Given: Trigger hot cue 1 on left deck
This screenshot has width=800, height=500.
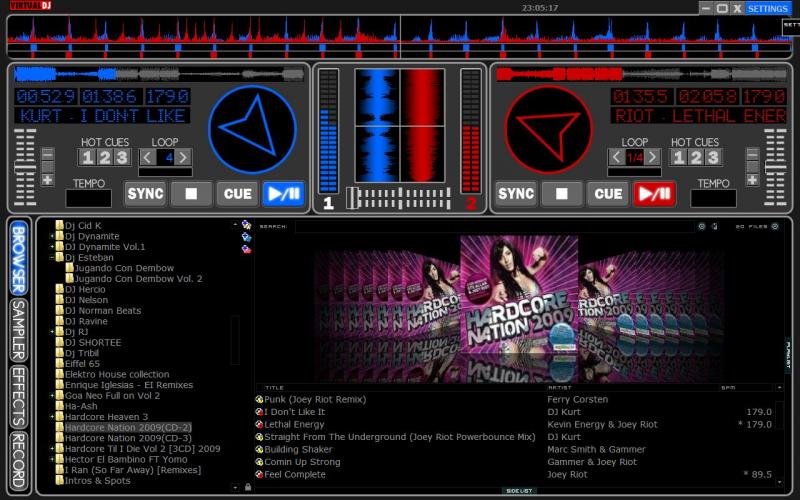Looking at the screenshot, I should tap(87, 157).
